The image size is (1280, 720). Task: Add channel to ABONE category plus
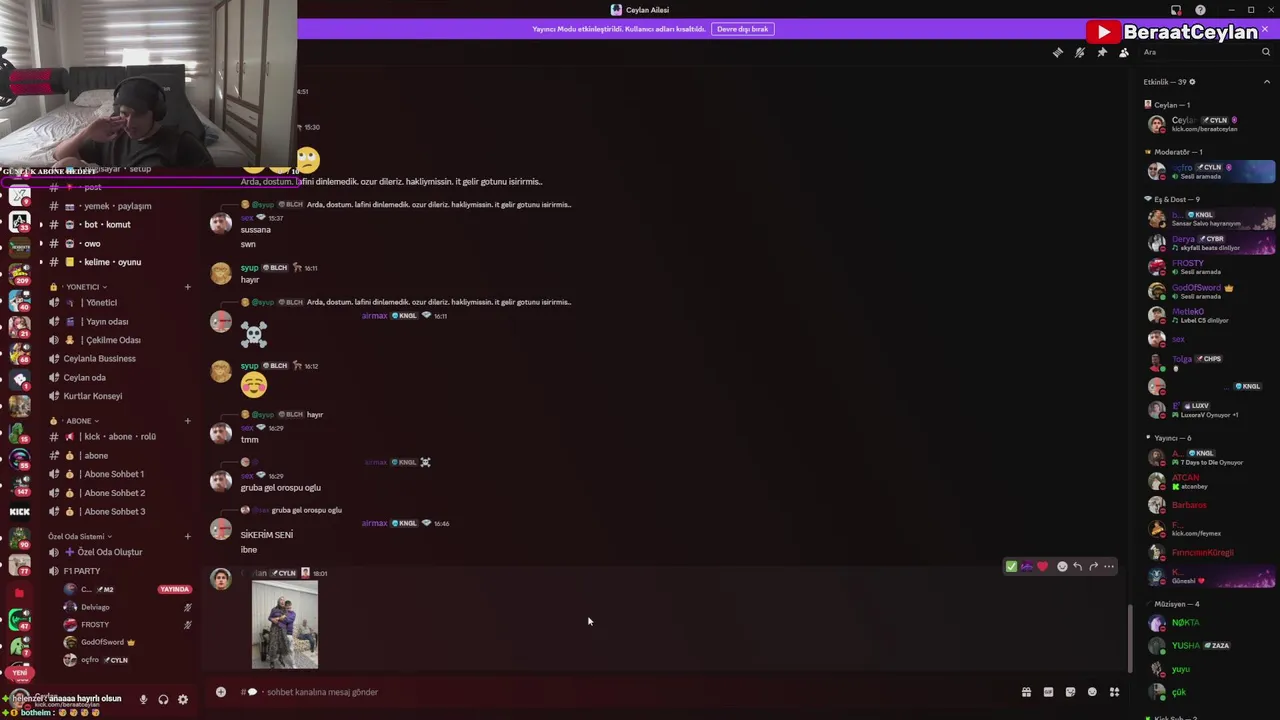(187, 421)
